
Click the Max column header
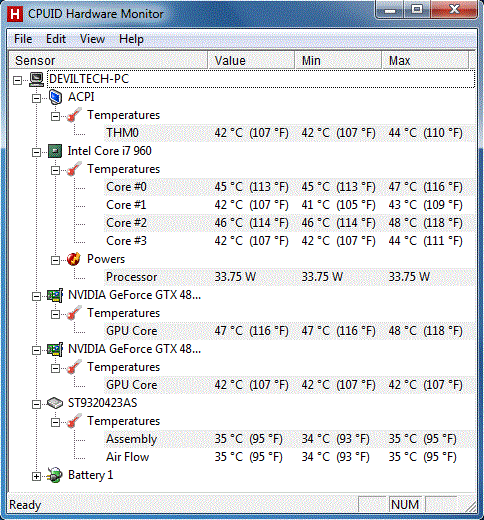[x=425, y=60]
